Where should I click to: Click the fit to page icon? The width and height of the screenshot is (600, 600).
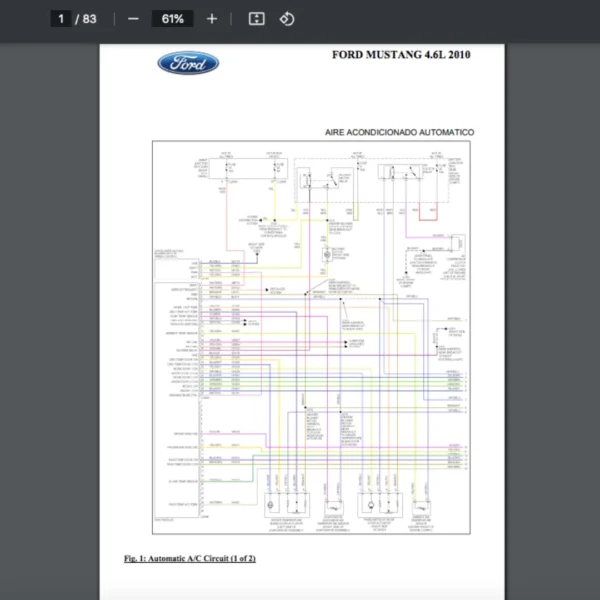tap(256, 19)
